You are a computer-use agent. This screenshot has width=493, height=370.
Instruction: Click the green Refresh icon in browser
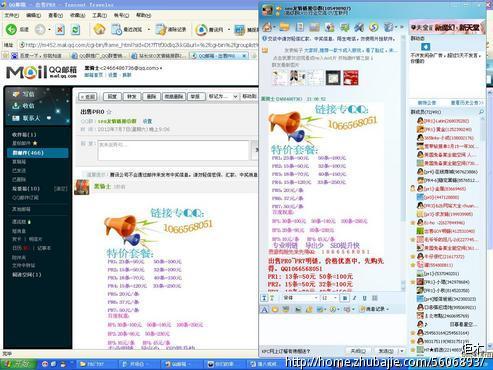(x=76, y=30)
